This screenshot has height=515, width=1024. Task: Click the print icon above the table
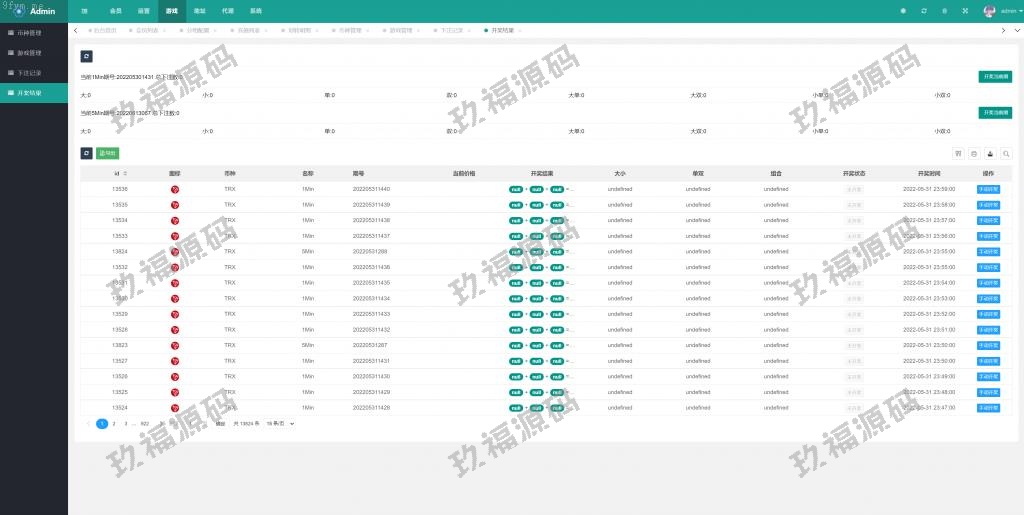pyautogui.click(x=975, y=154)
